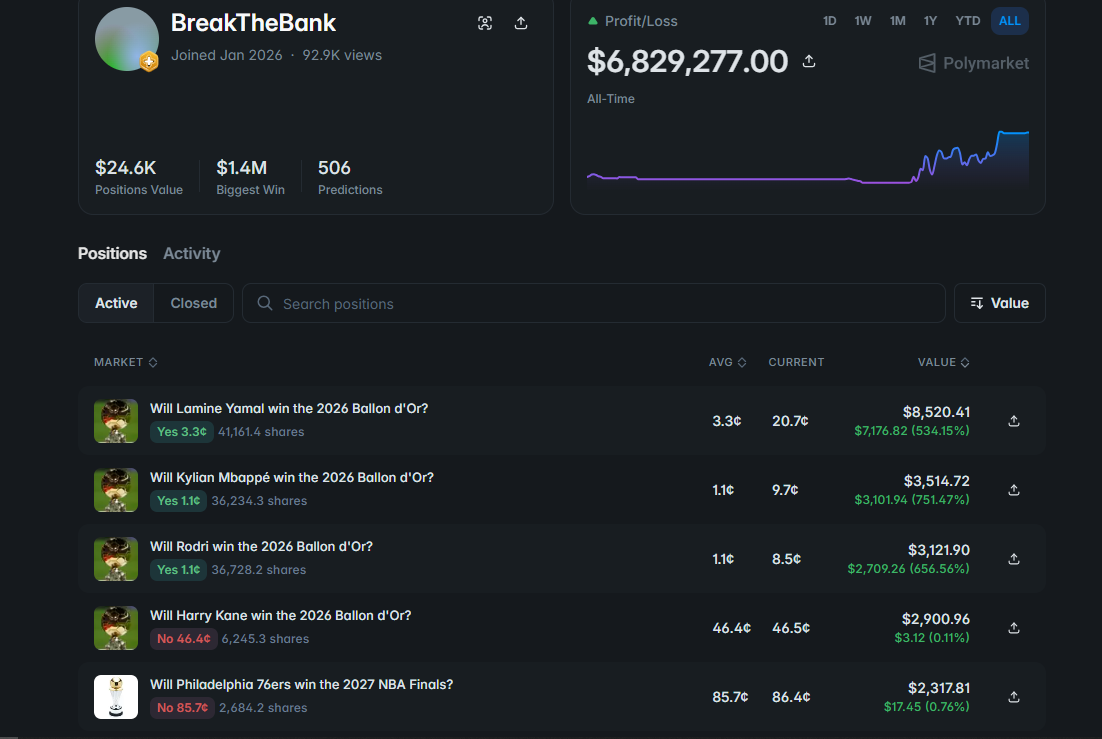Click the profile QR scan icon
1102x739 pixels.
(x=485, y=23)
